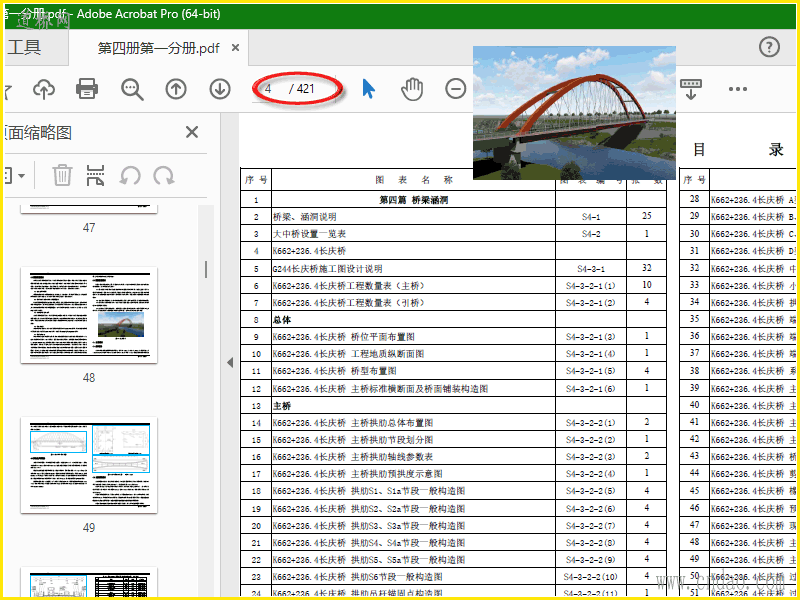Close the 第四册第一分册.pdf tab
The image size is (800, 600).
[235, 48]
